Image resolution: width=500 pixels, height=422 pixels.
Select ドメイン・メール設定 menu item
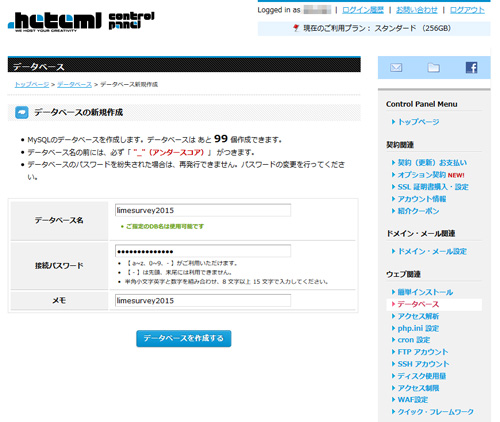(x=432, y=251)
